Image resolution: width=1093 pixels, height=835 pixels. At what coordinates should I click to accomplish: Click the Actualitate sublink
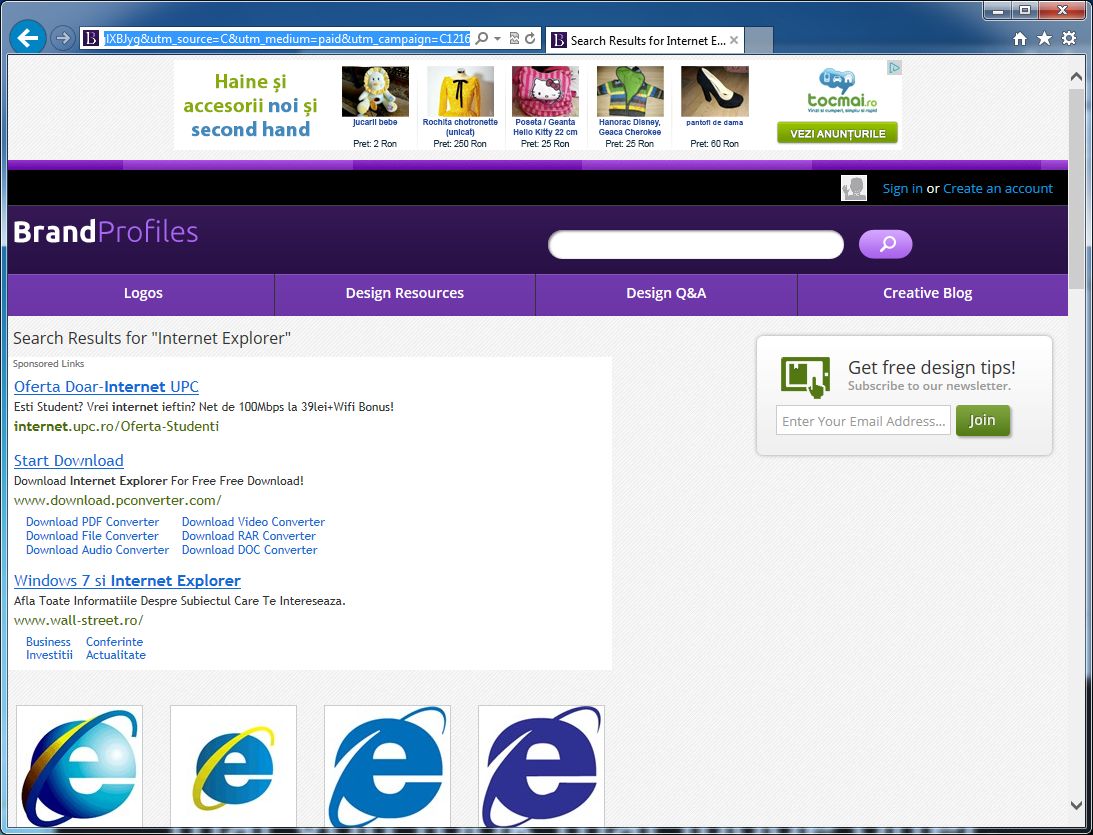[x=116, y=655]
